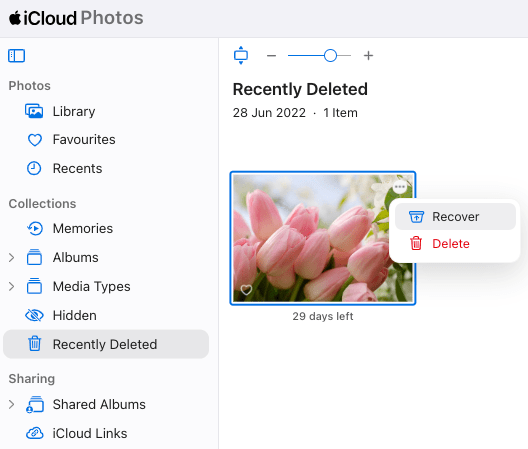Expand the Media Types chevron
Viewport: 528px width, 449px height.
tap(11, 286)
